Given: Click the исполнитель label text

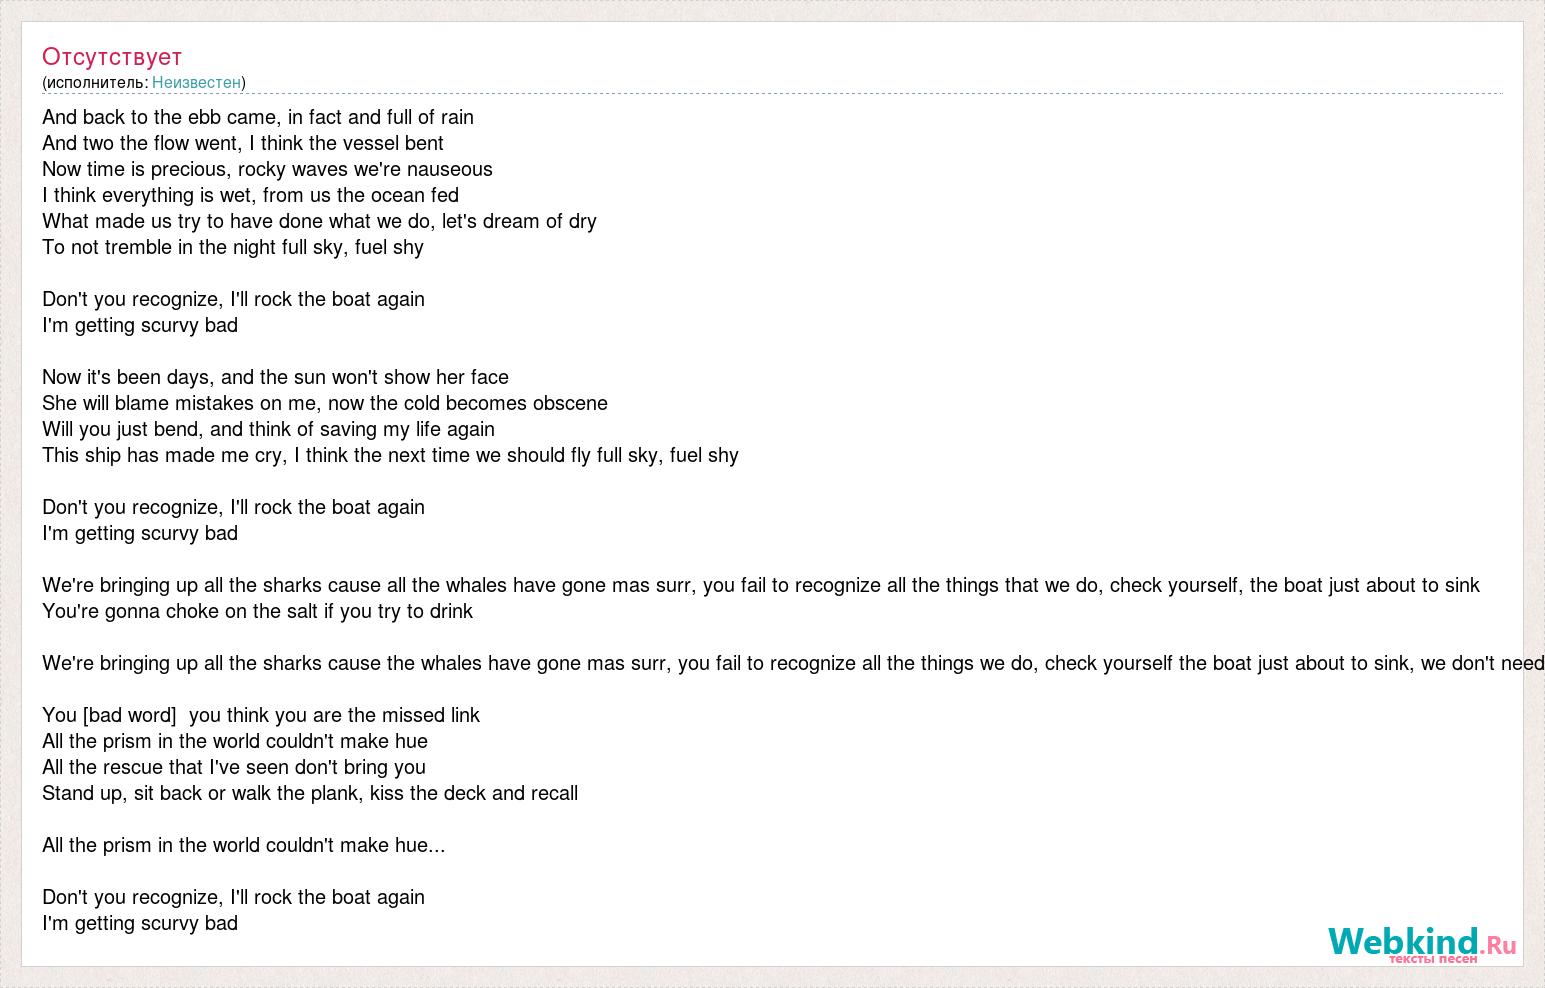Looking at the screenshot, I should click(95, 82).
